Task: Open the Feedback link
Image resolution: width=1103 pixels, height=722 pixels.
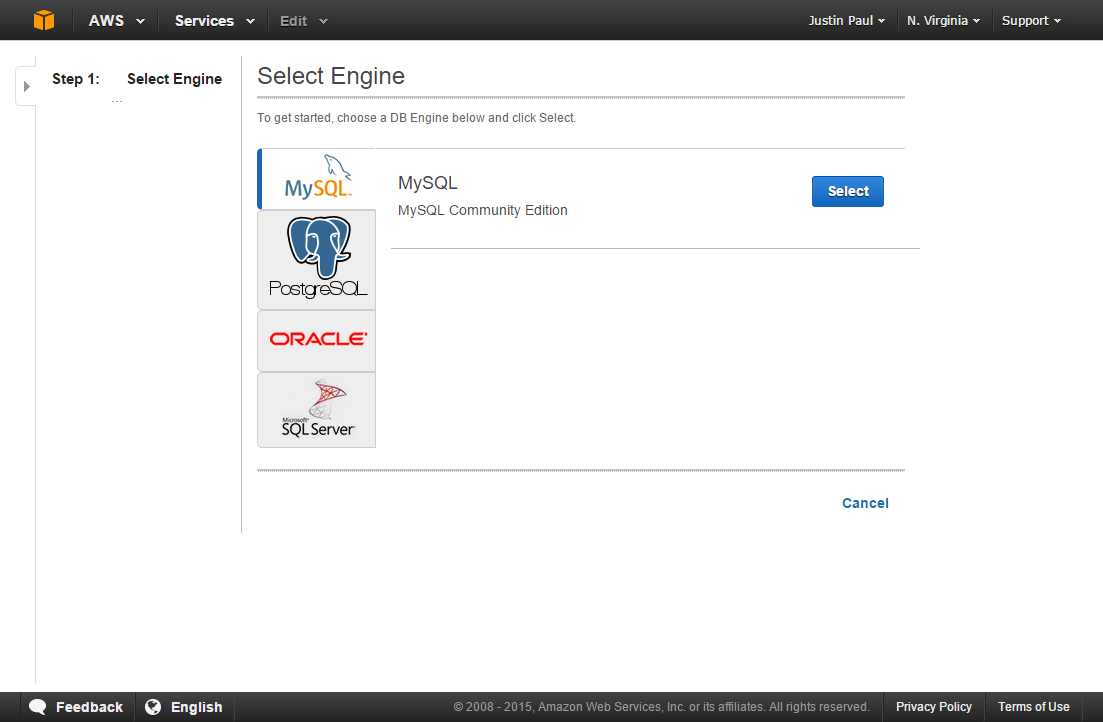Action: tap(89, 707)
